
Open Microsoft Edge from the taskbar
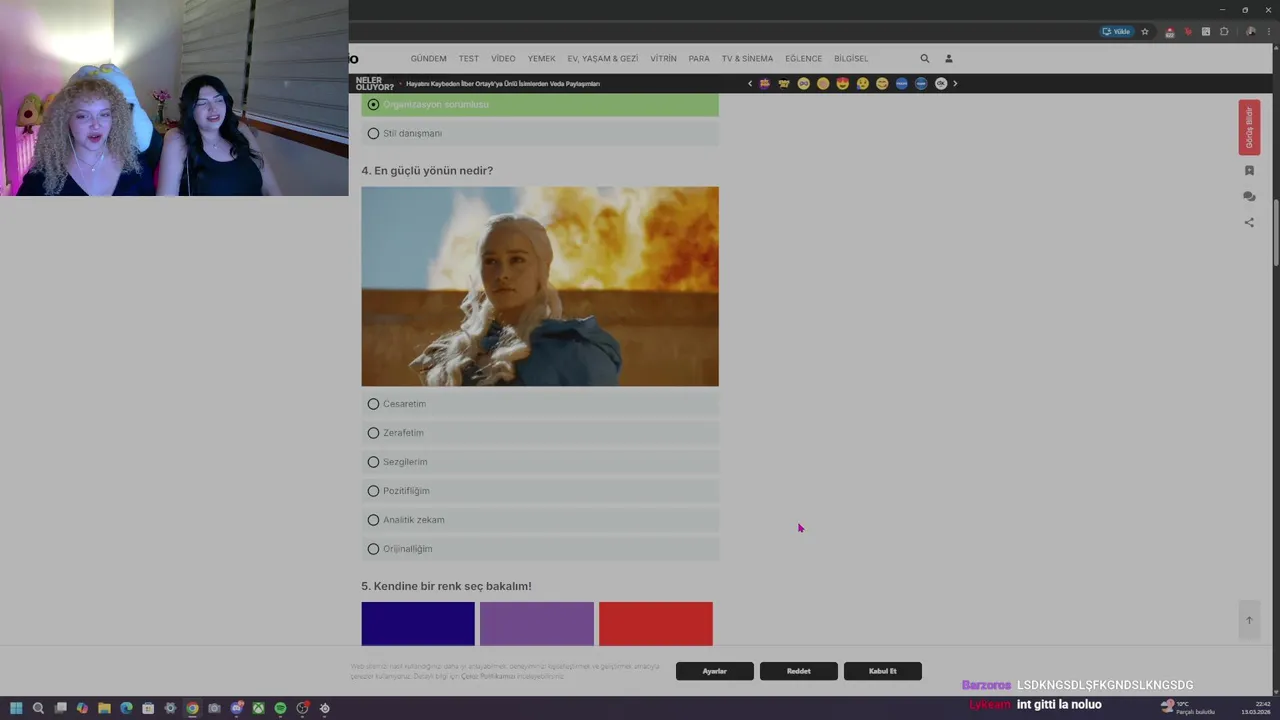click(x=126, y=708)
